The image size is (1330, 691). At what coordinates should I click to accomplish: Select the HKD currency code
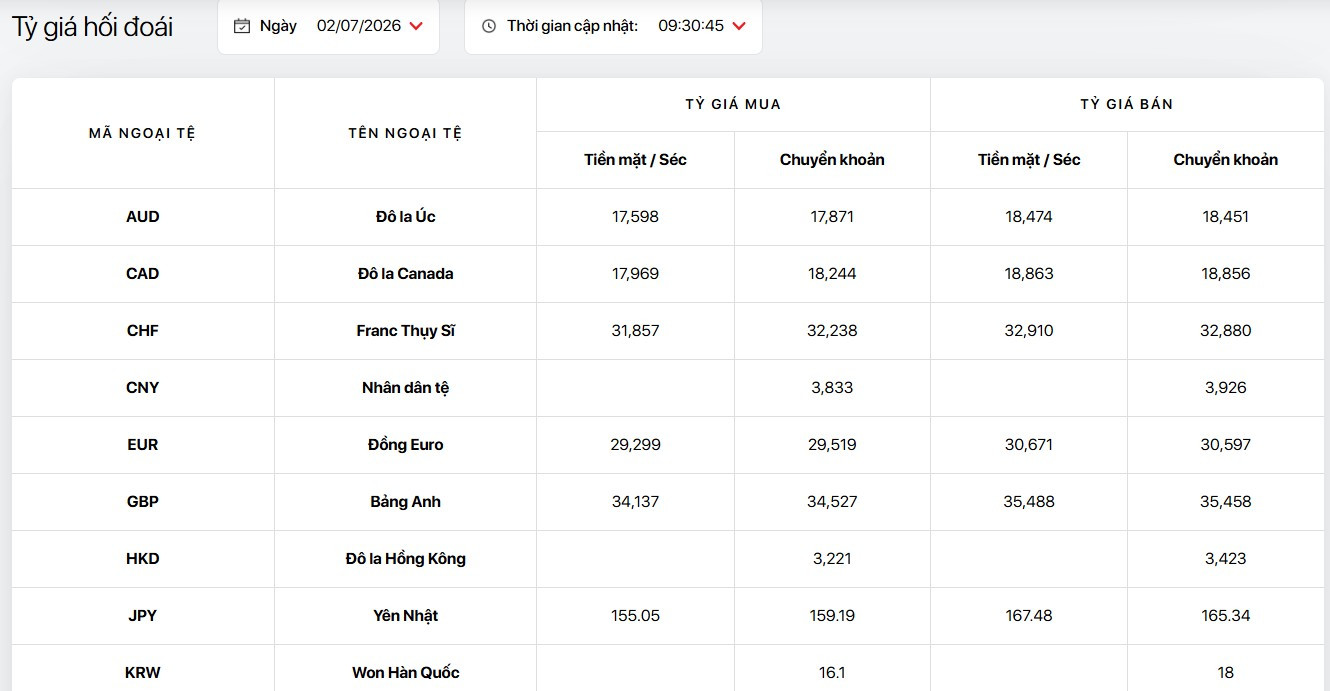coord(143,559)
